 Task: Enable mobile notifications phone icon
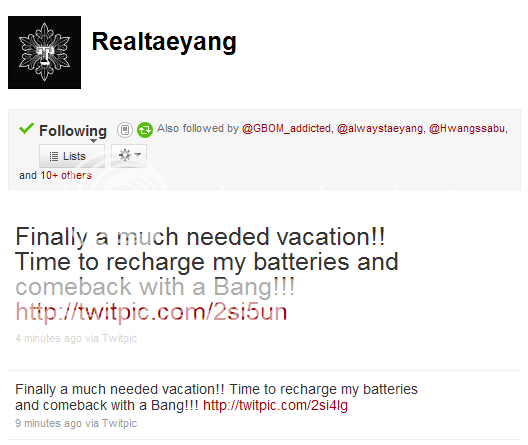coord(125,130)
